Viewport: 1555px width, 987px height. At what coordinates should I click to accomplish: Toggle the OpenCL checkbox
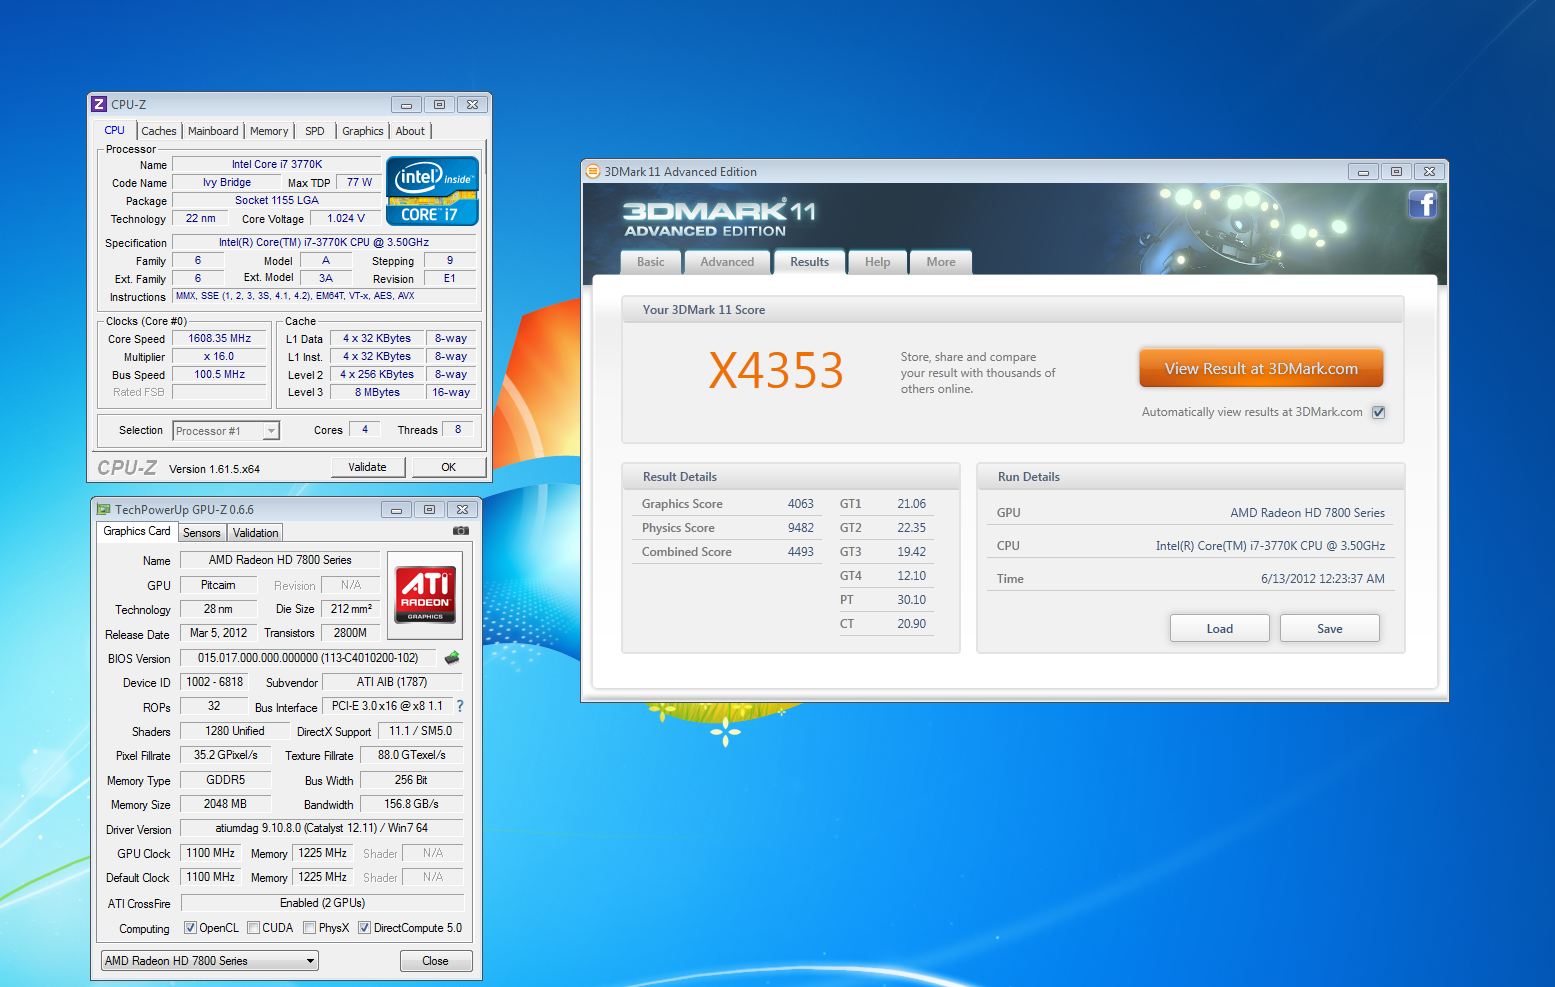[190, 928]
